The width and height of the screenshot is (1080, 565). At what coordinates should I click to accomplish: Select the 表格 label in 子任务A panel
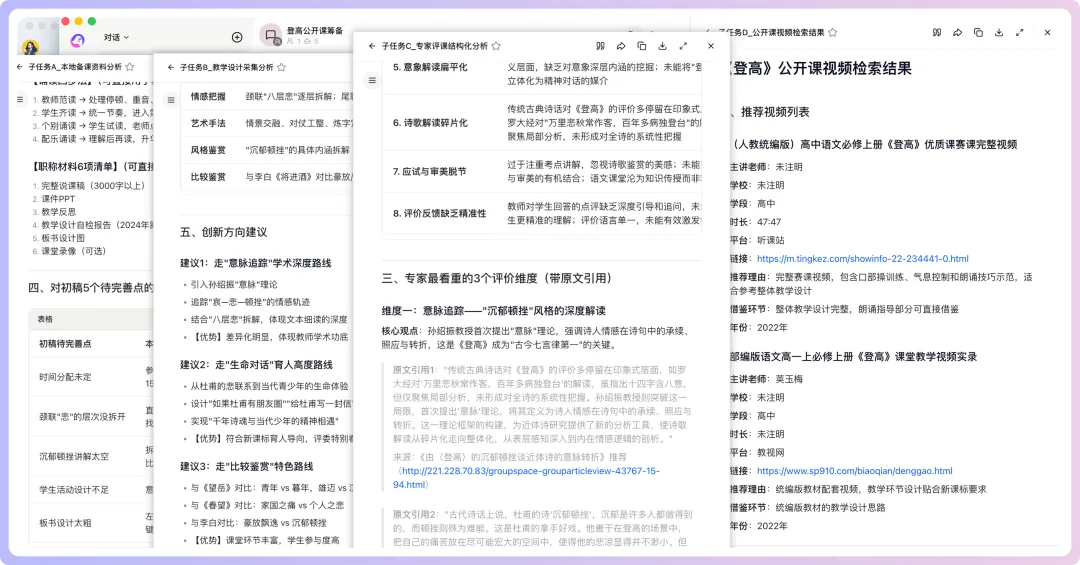click(45, 319)
